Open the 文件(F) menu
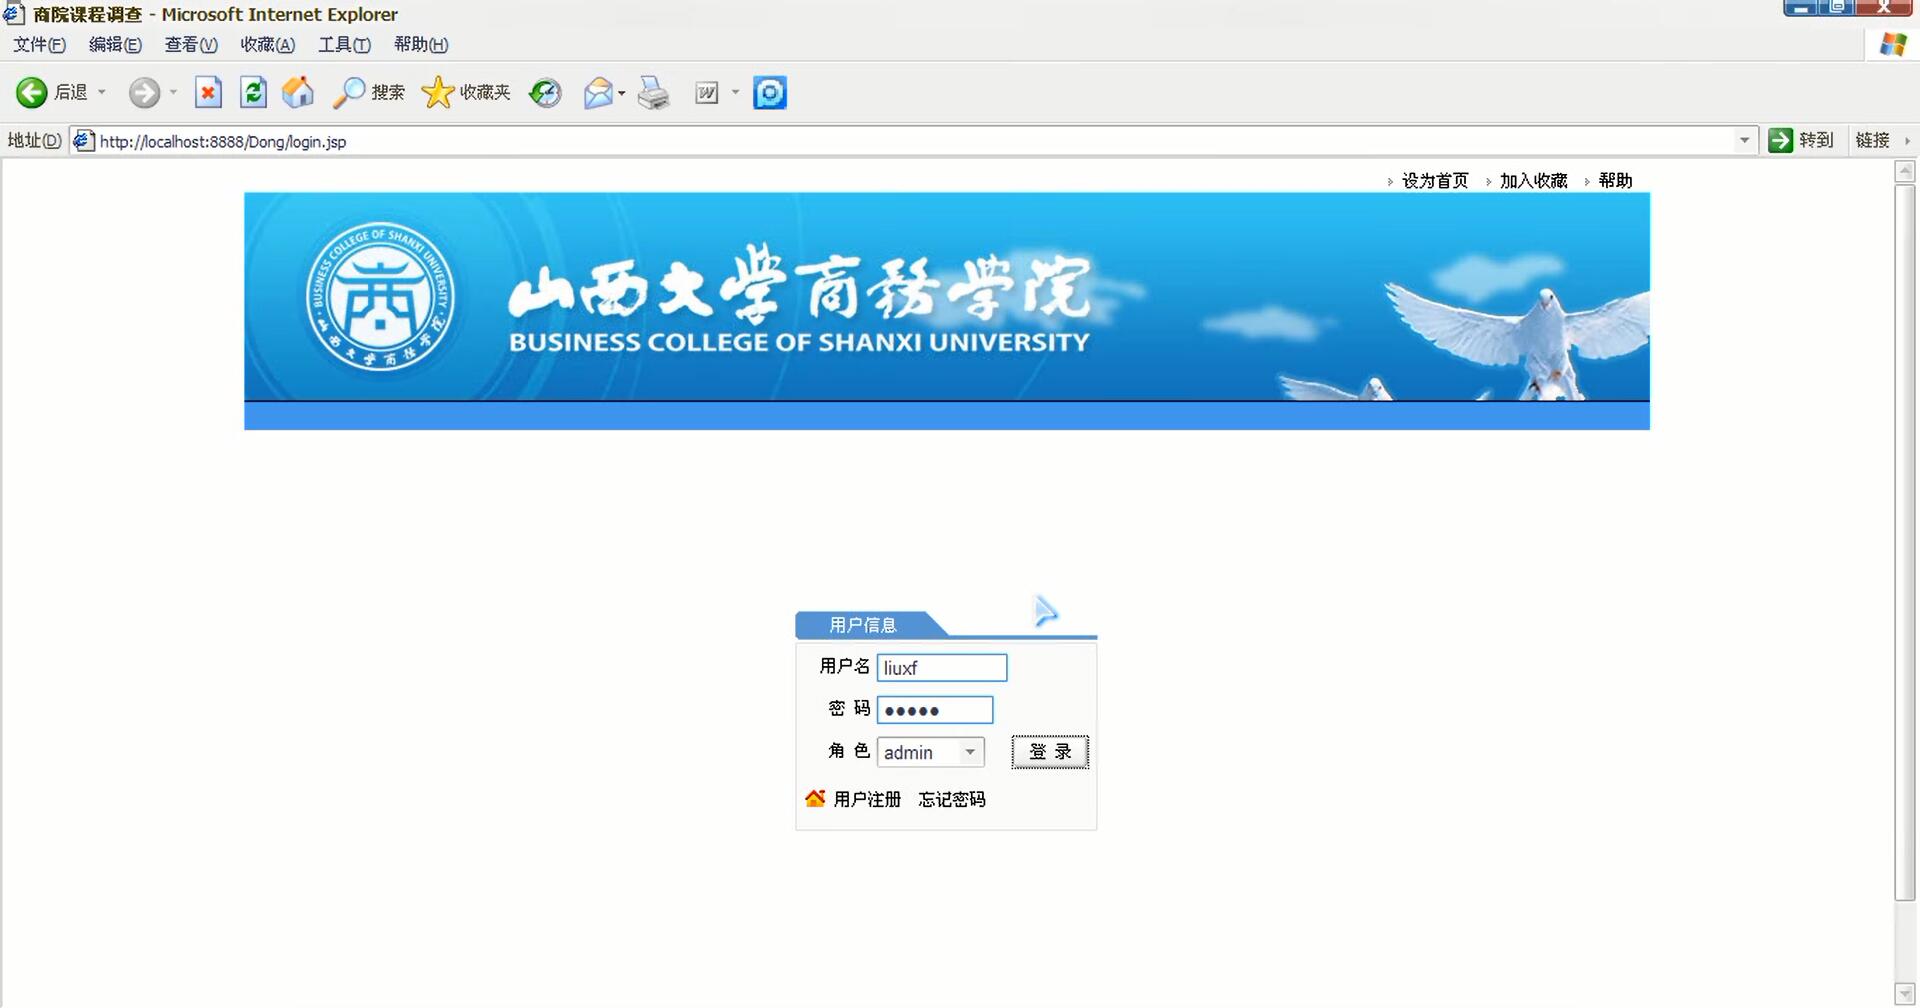The height and width of the screenshot is (1008, 1920). coord(39,45)
